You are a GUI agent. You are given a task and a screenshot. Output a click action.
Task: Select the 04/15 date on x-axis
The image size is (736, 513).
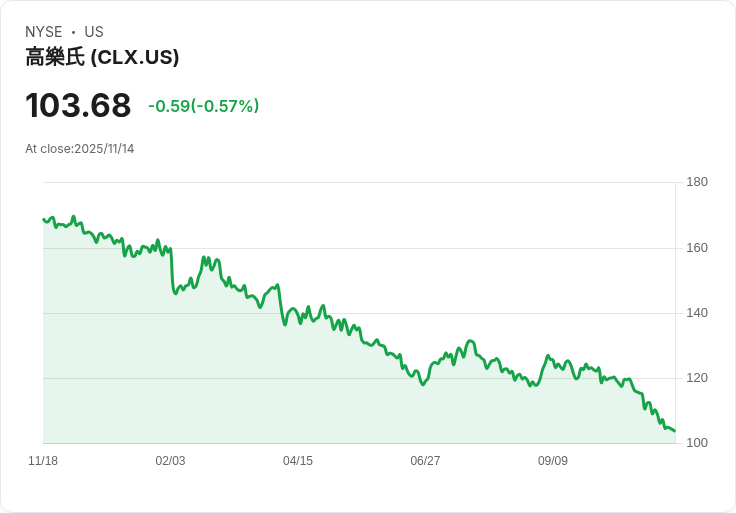point(298,461)
